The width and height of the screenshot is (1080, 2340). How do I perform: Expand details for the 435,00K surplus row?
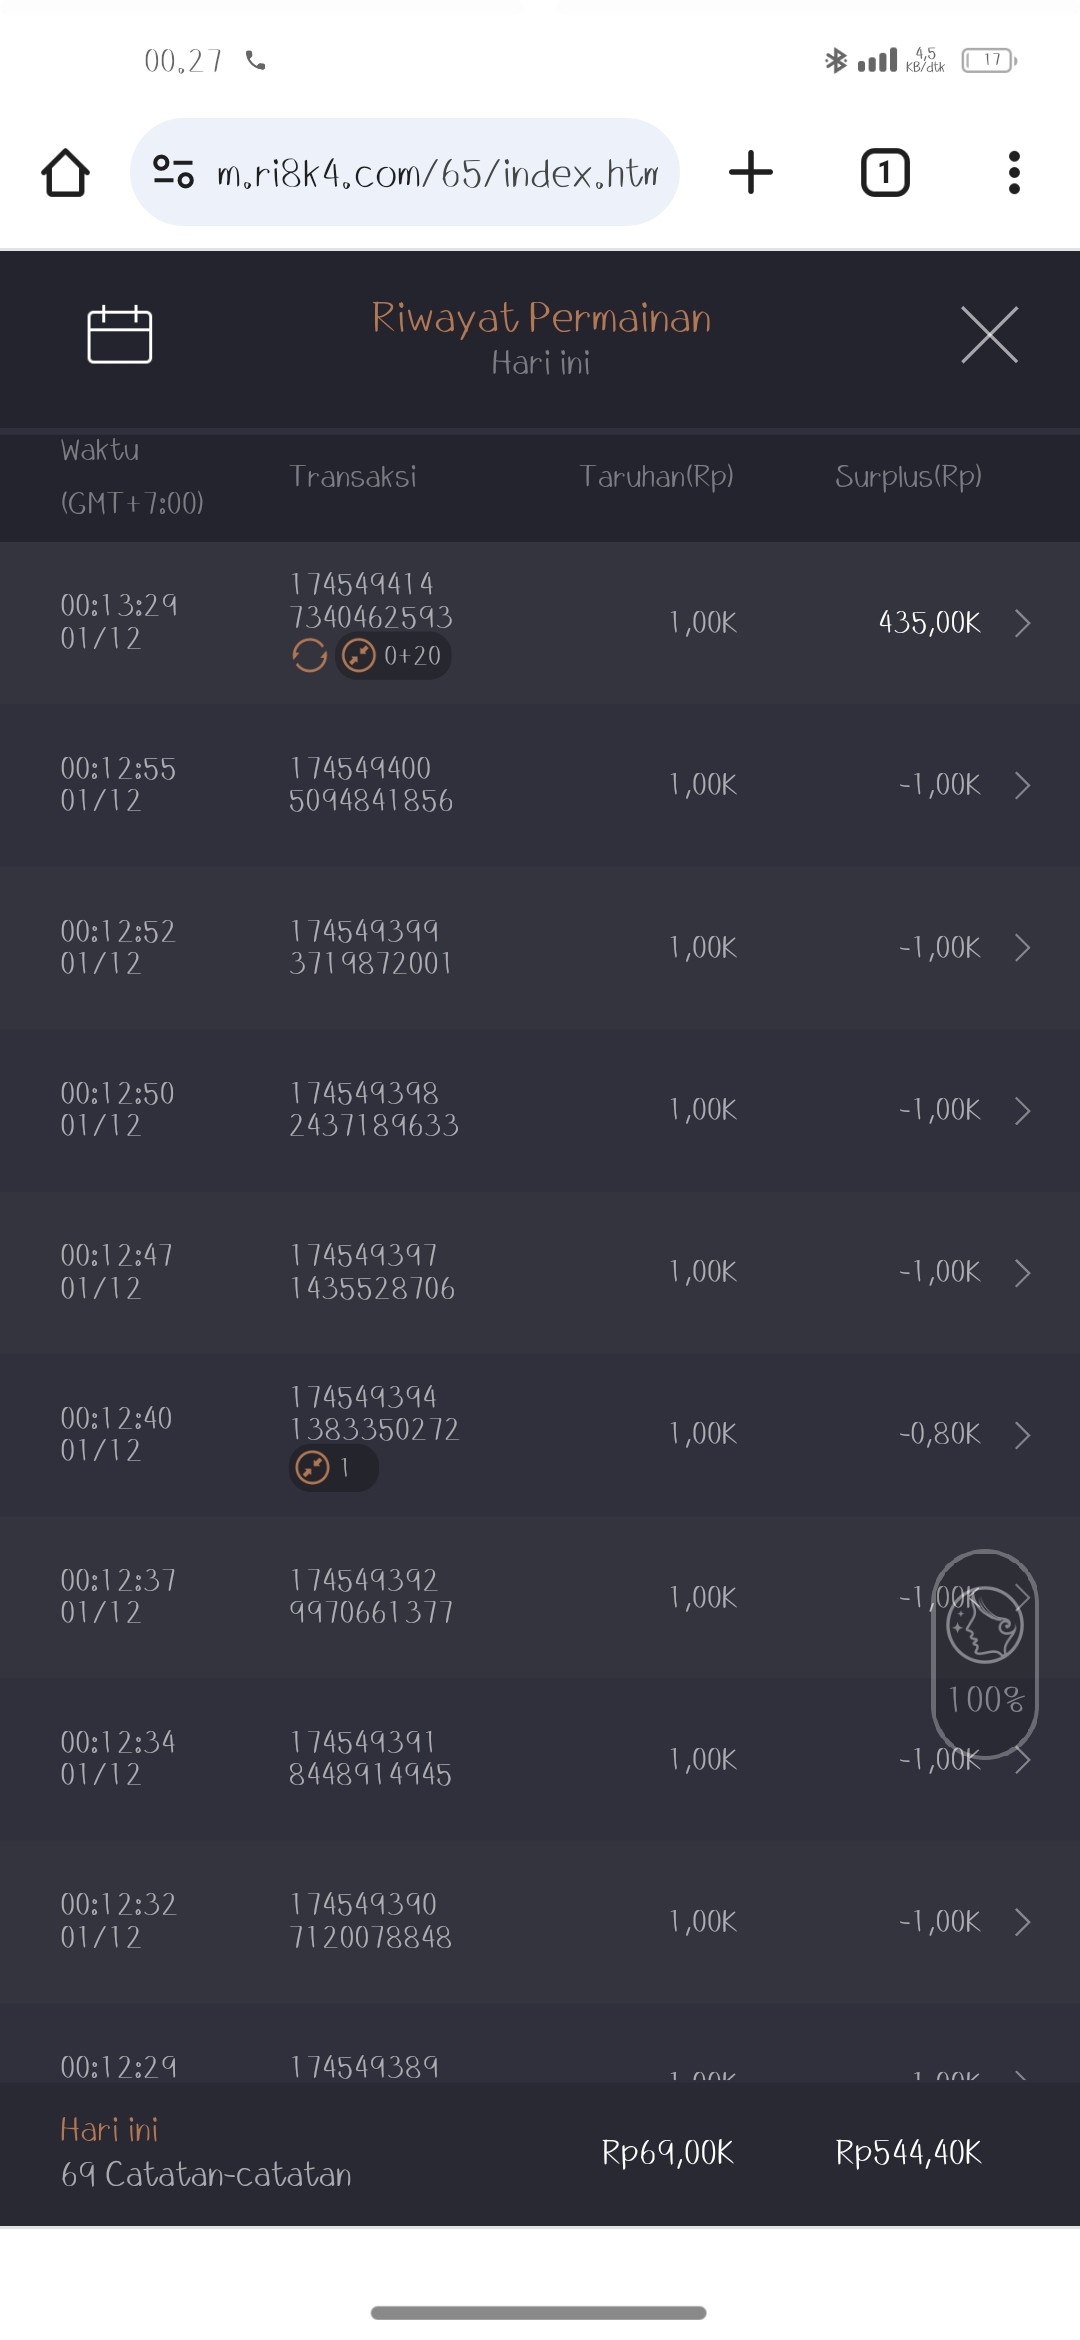[1022, 623]
